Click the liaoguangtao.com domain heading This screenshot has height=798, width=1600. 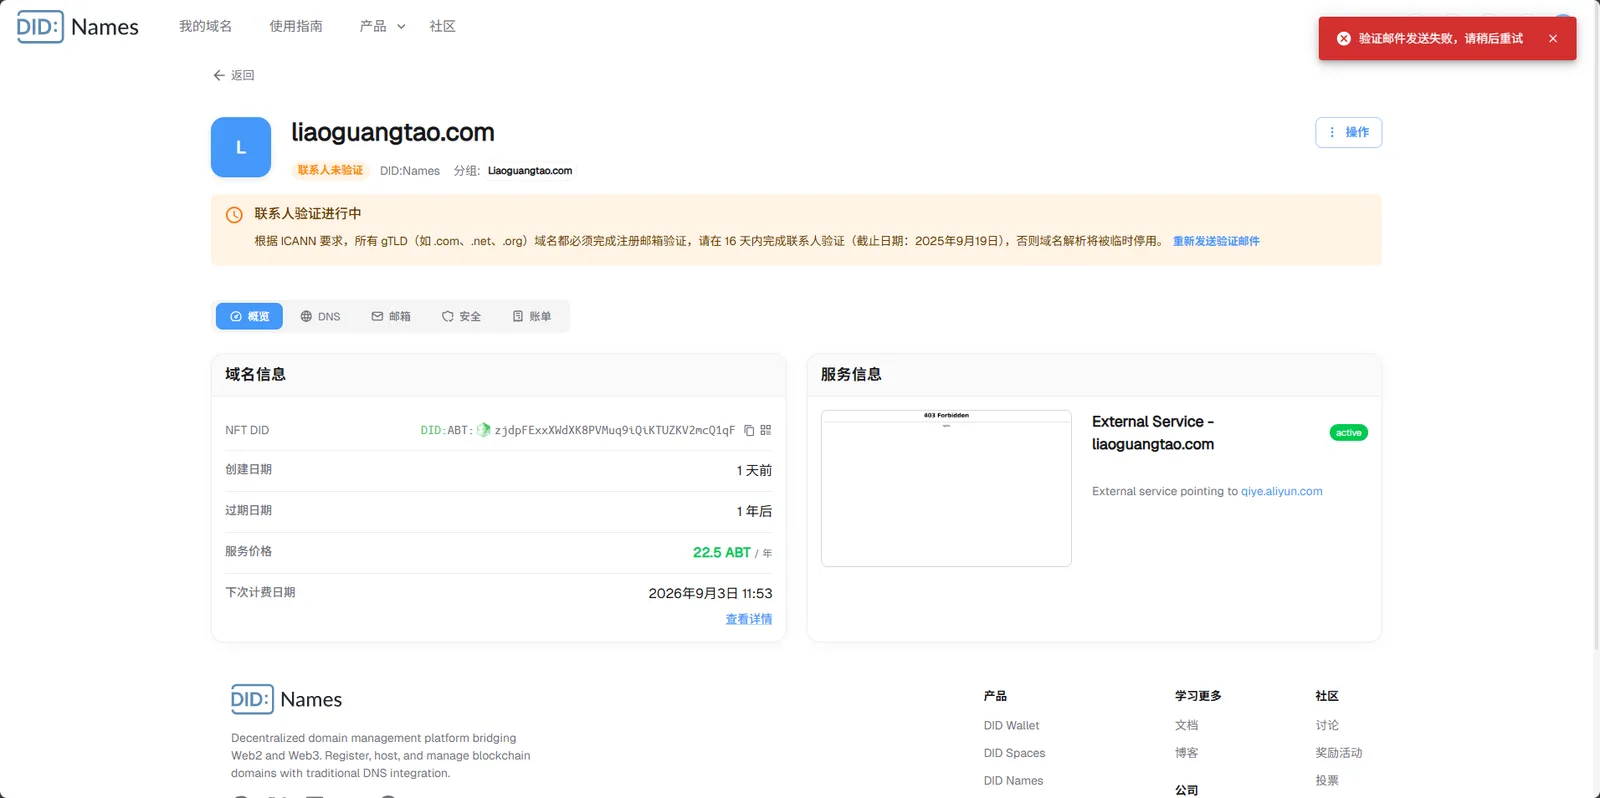tap(393, 132)
